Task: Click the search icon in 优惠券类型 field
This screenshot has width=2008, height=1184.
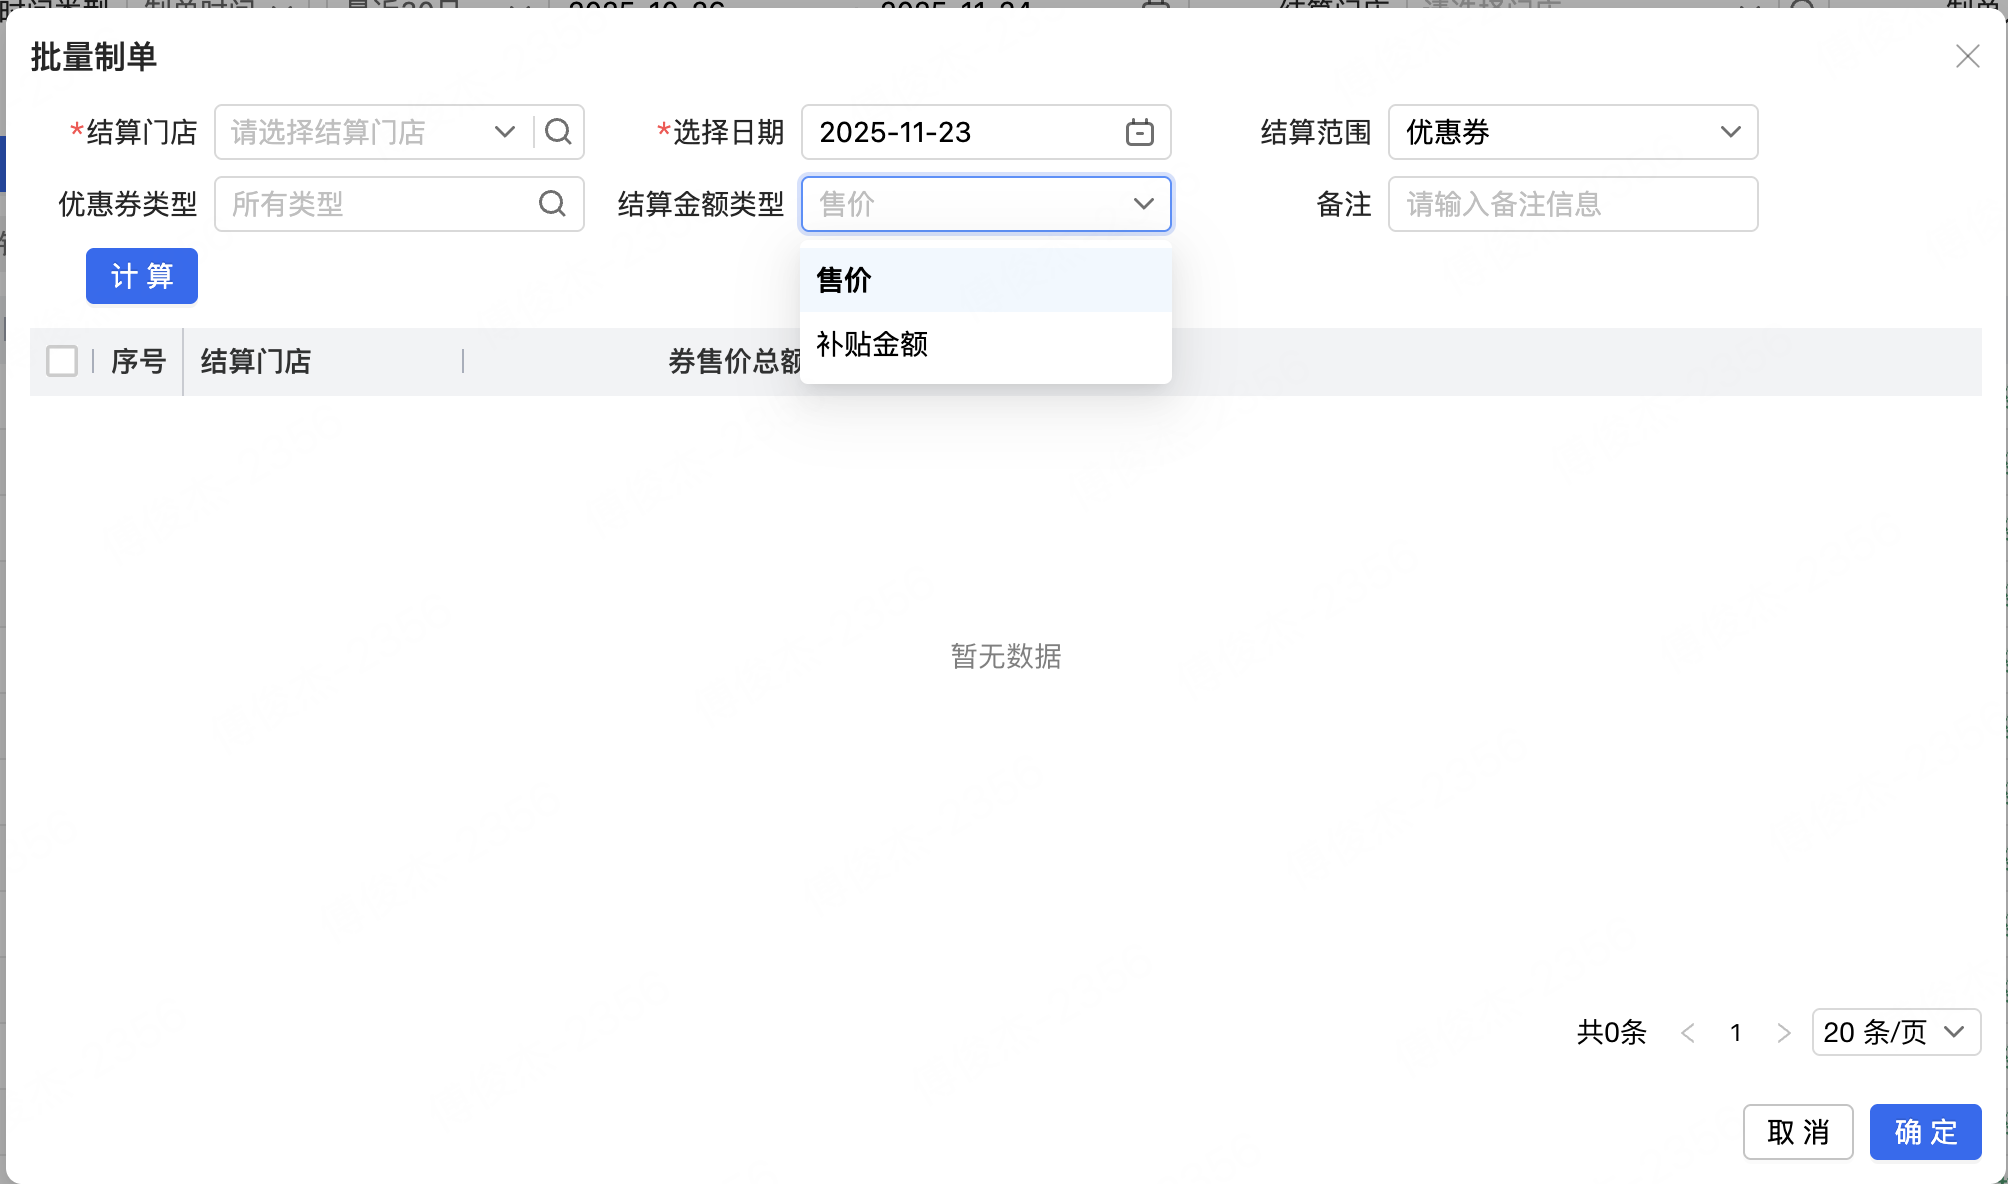Action: (x=552, y=204)
